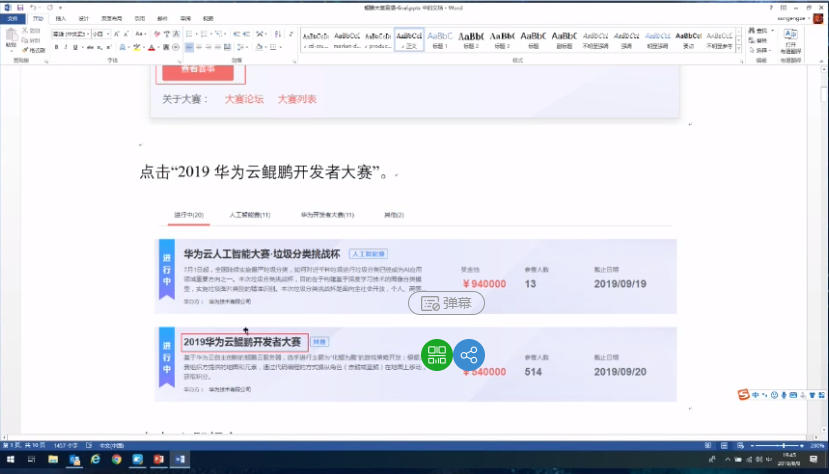Click the Redo/repeat icon in title bar
The height and width of the screenshot is (474, 829).
tap(50, 7)
